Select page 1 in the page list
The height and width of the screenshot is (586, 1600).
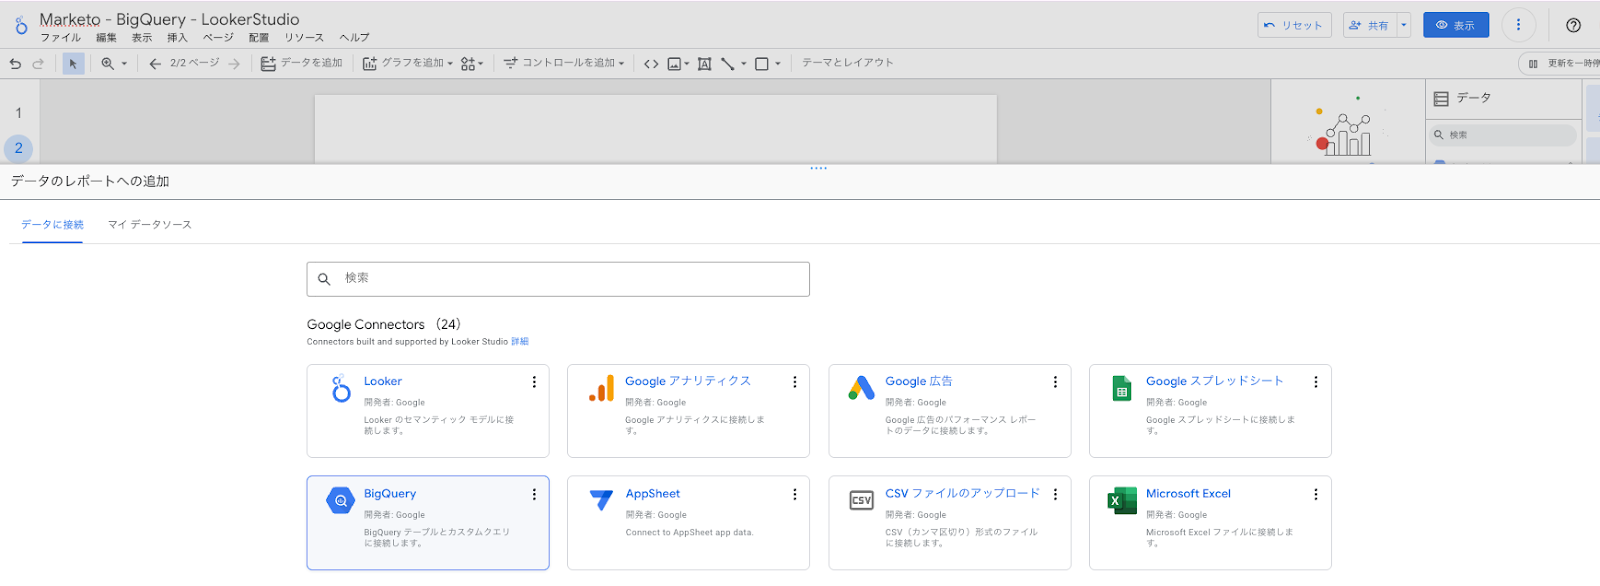pyautogui.click(x=19, y=113)
